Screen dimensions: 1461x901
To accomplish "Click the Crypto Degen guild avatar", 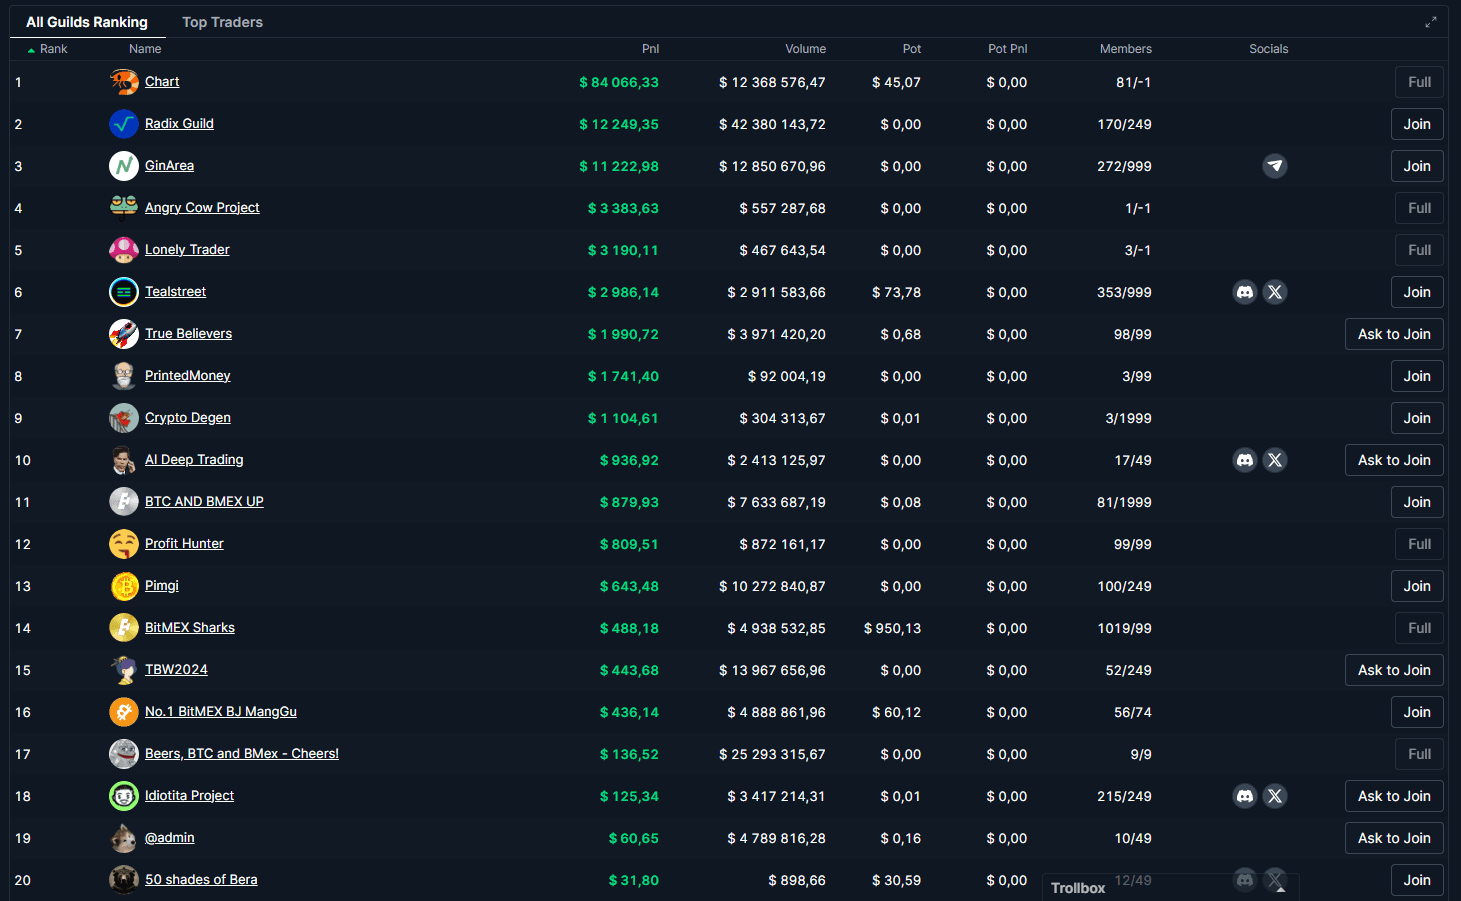I will coord(124,418).
